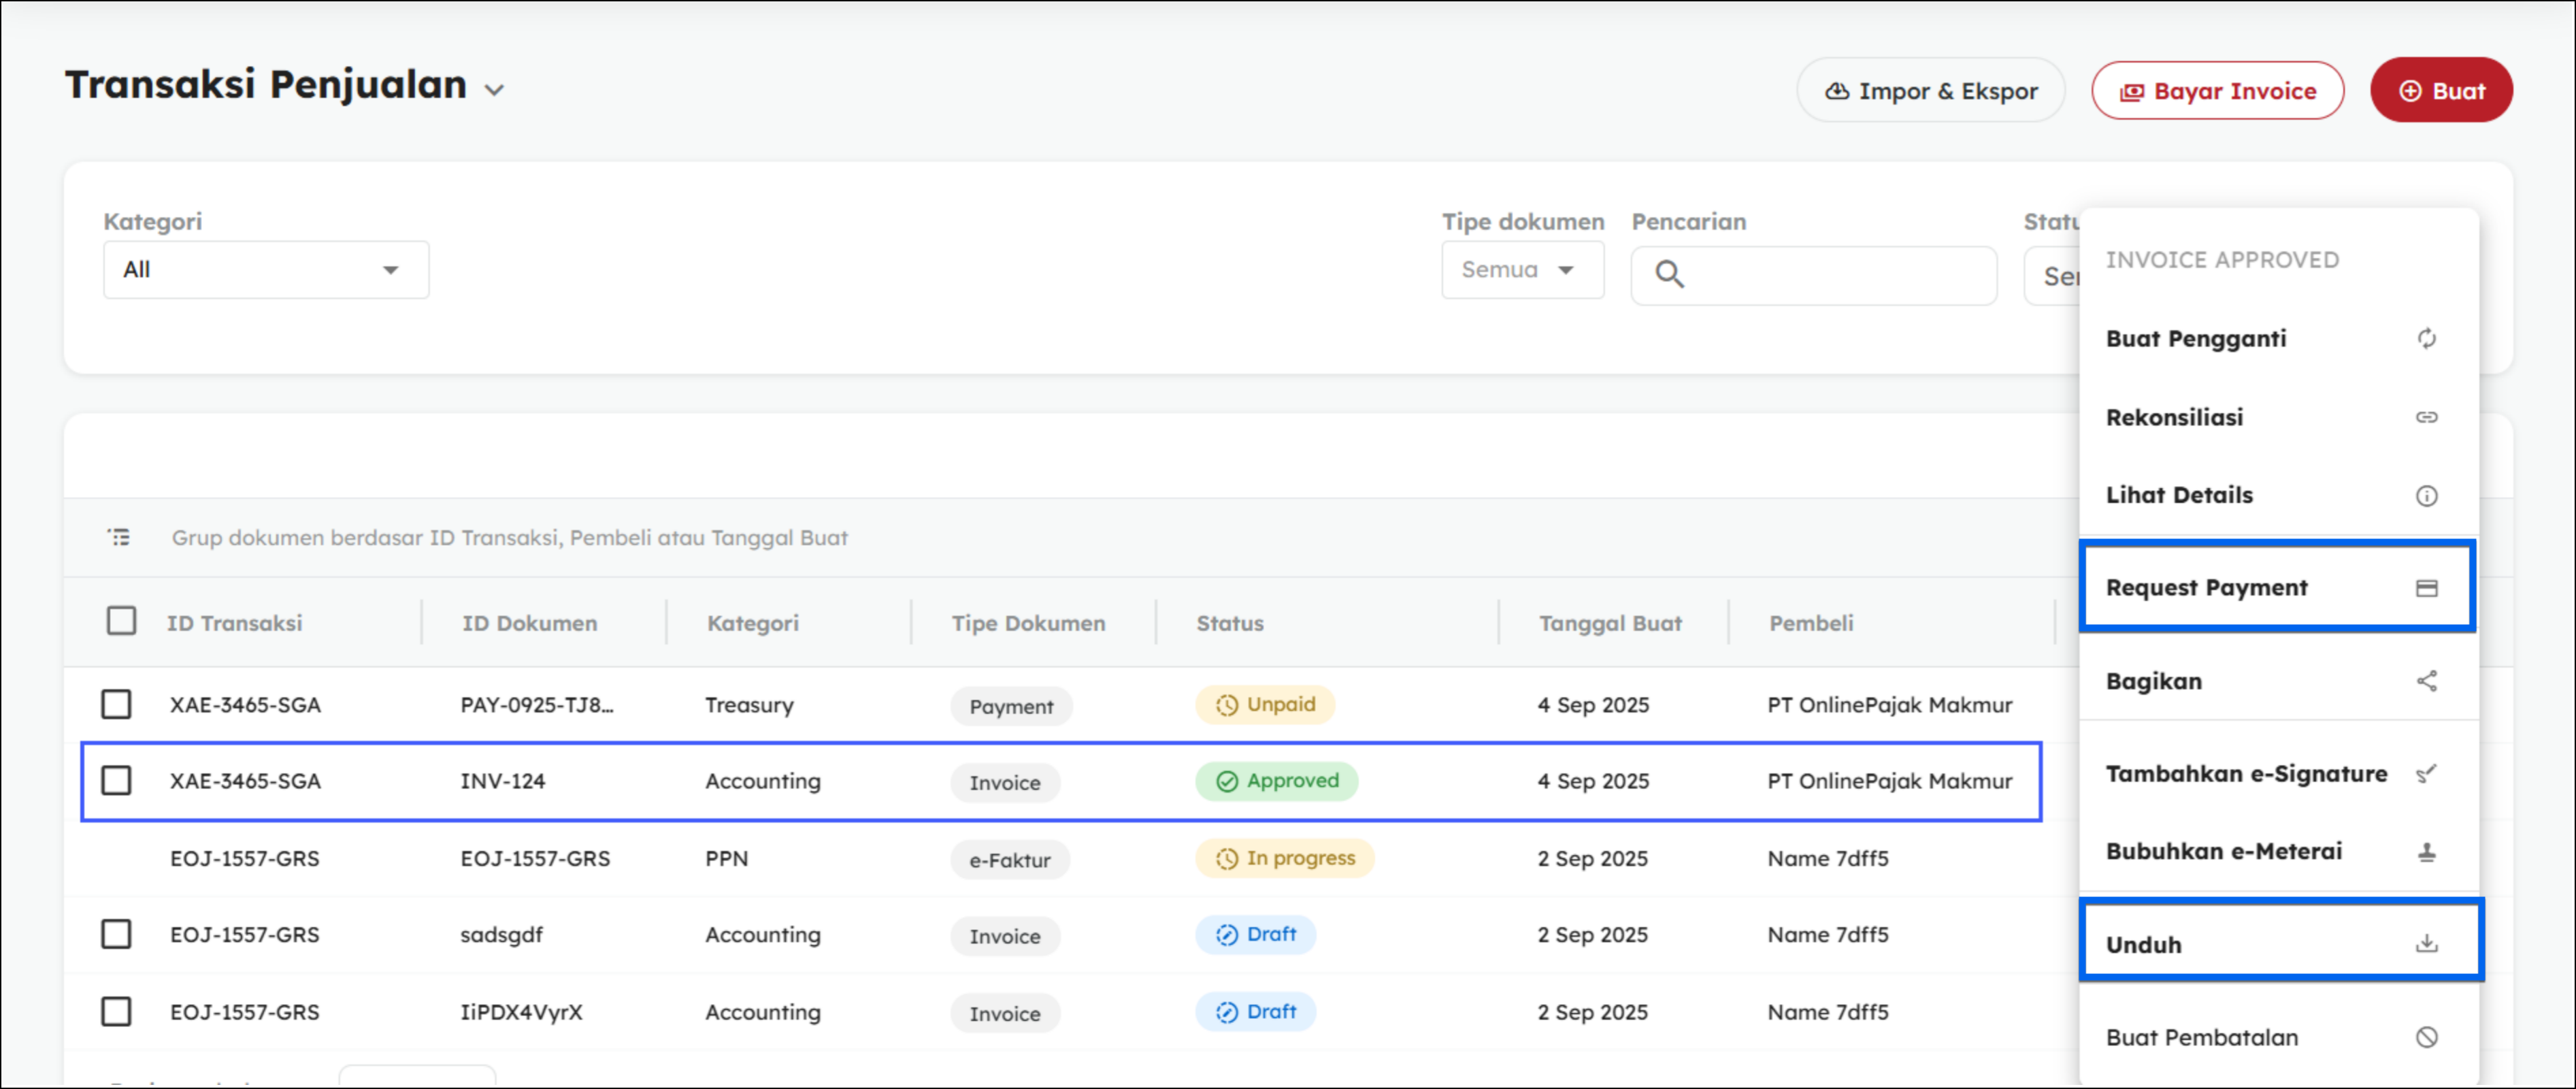Click the check icon in Approved status
Image resolution: width=2576 pixels, height=1089 pixels.
pos(1226,781)
